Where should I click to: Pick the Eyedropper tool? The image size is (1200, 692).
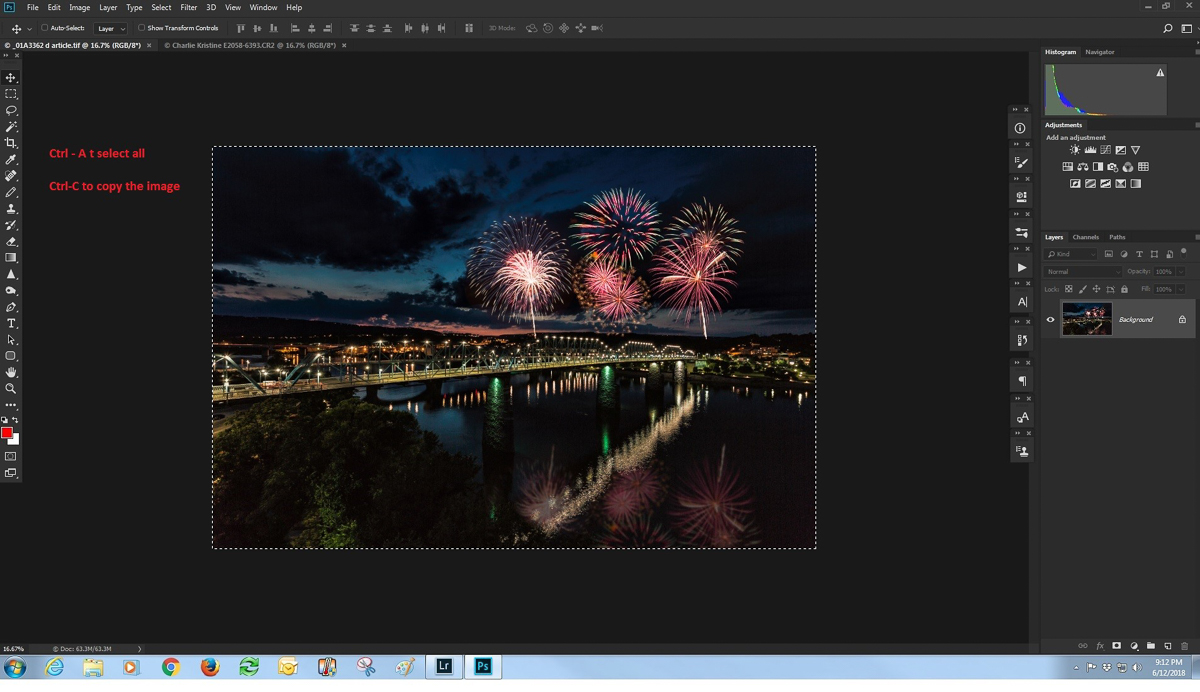point(11,160)
